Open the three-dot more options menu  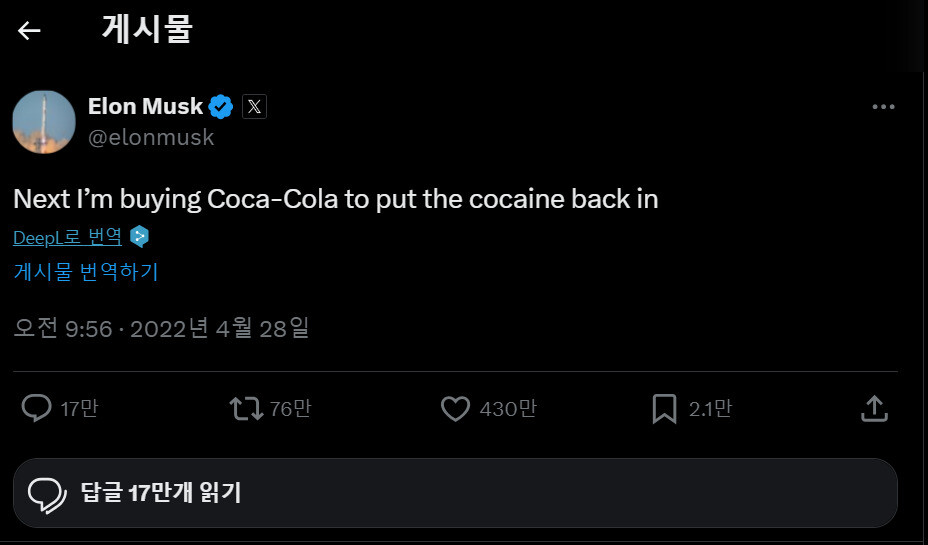point(883,107)
